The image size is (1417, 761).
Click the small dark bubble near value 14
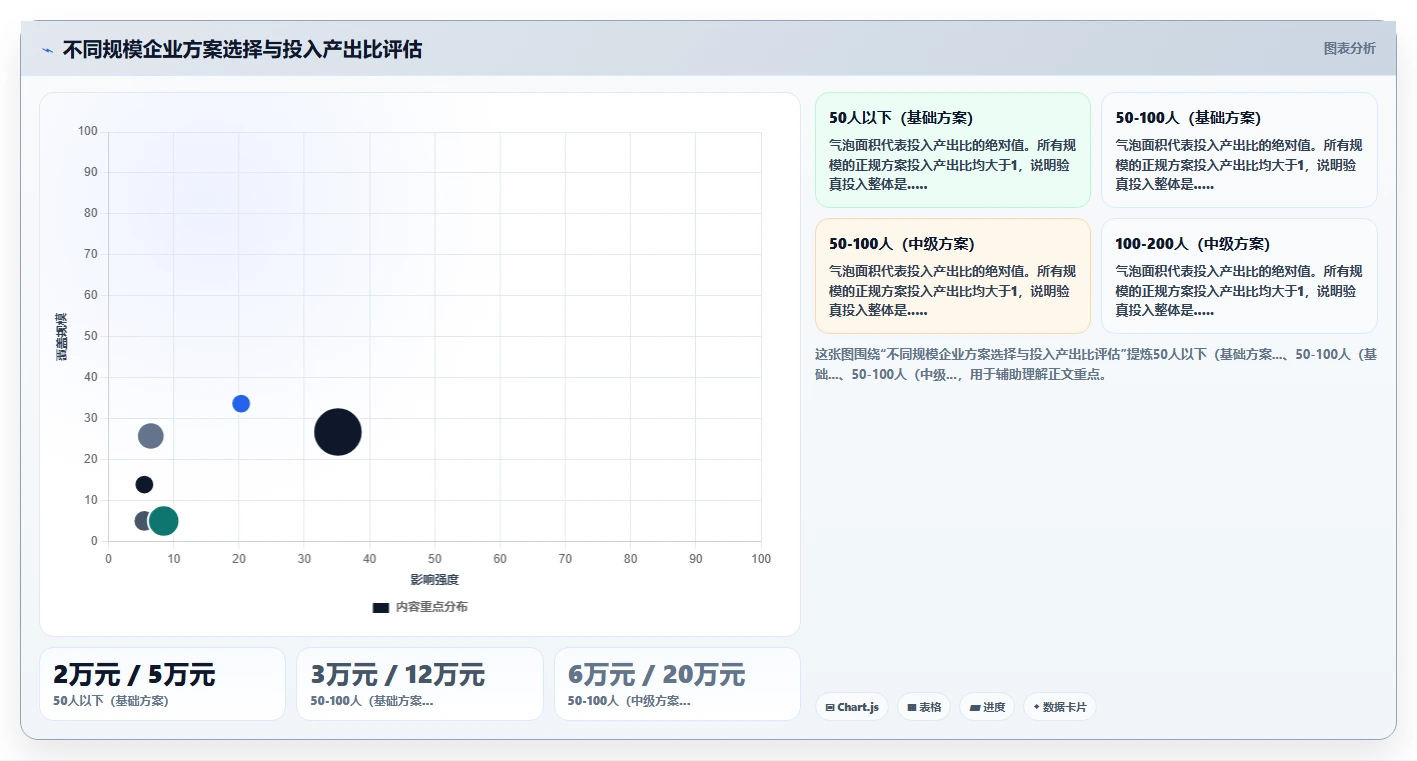coord(144,485)
